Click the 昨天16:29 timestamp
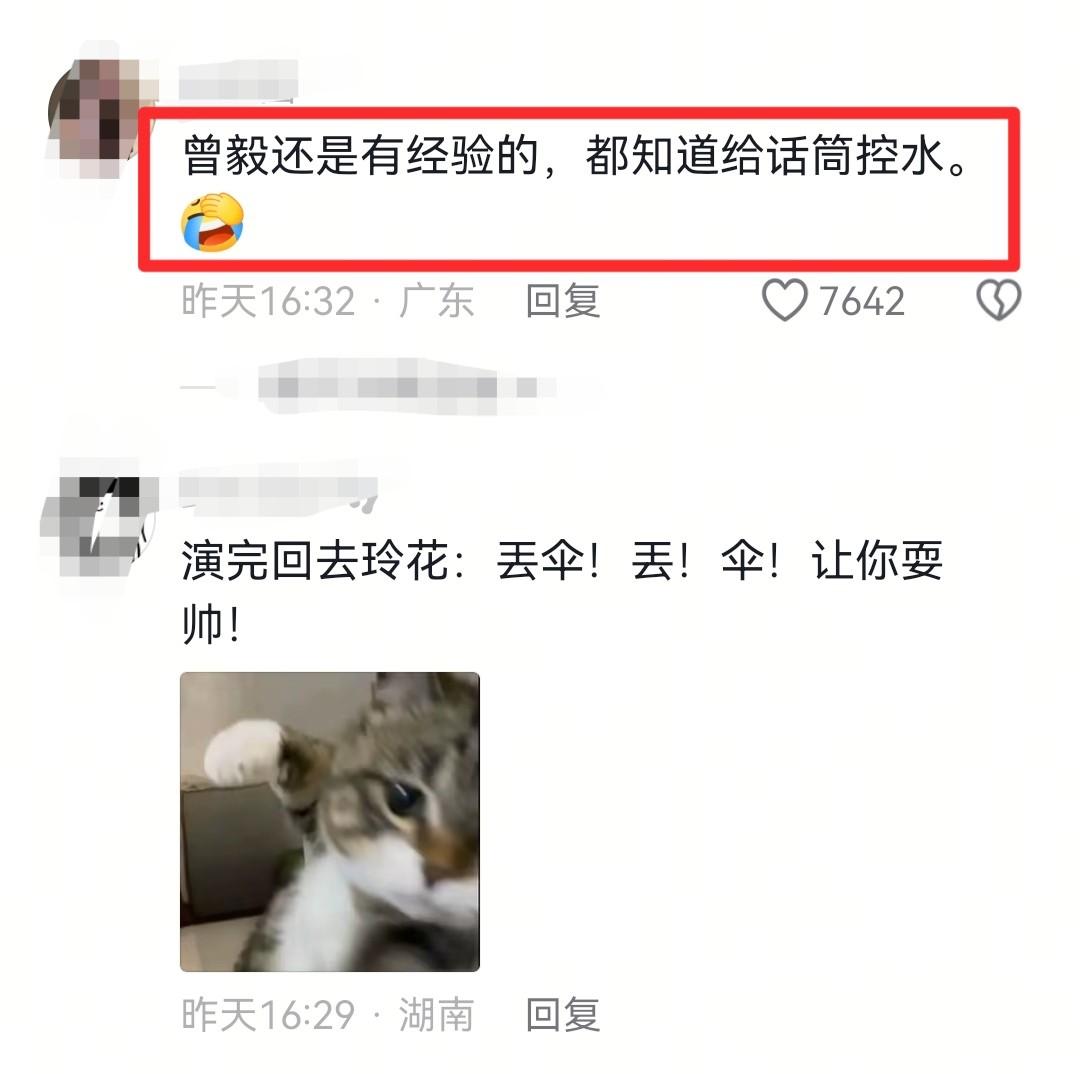This screenshot has height=1074, width=1080. click(x=269, y=1014)
